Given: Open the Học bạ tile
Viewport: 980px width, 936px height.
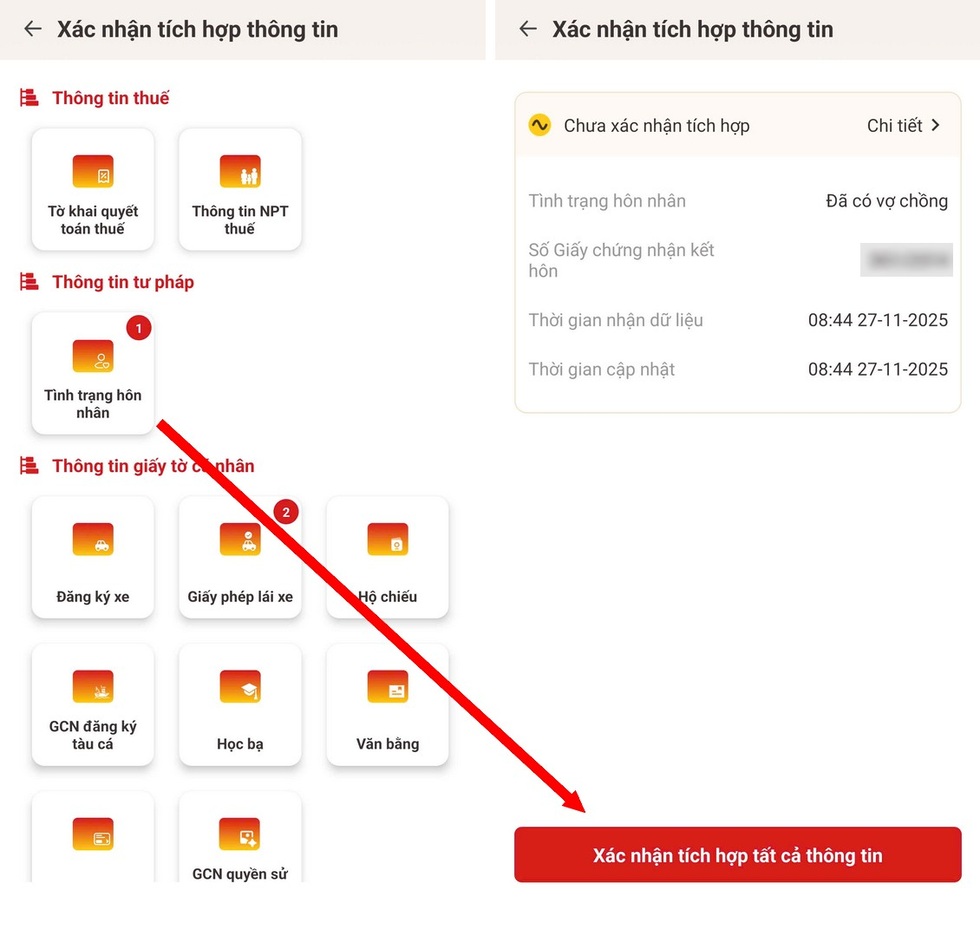Looking at the screenshot, I should coord(240,704).
